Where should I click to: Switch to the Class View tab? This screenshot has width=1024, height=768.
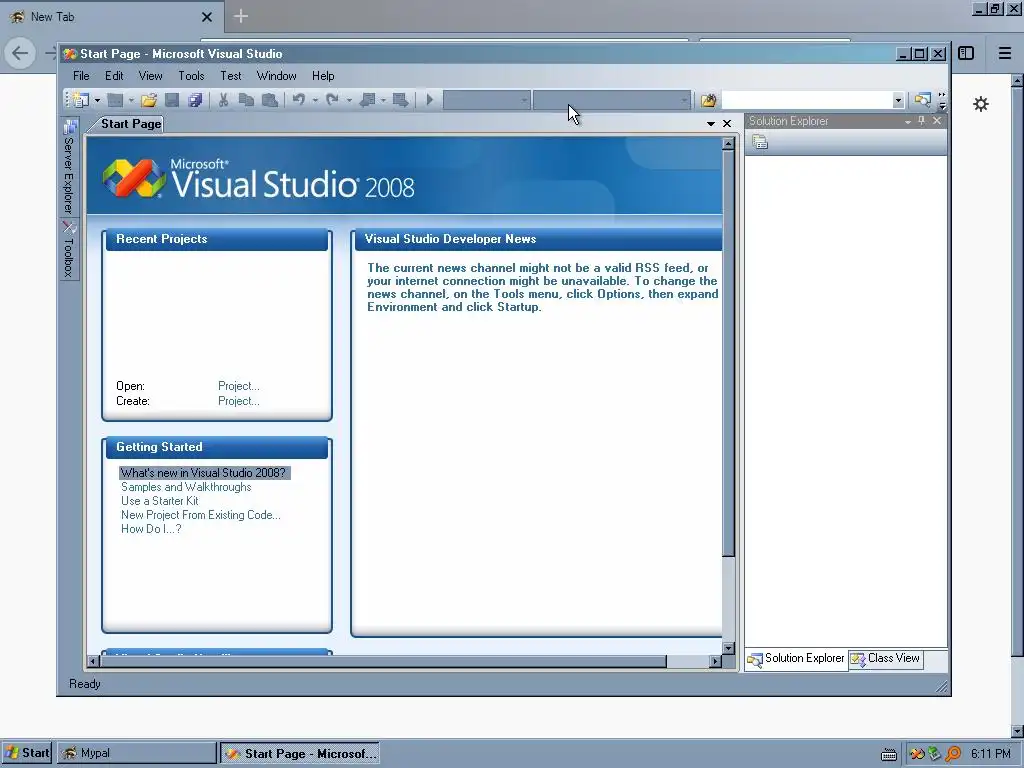pos(886,659)
